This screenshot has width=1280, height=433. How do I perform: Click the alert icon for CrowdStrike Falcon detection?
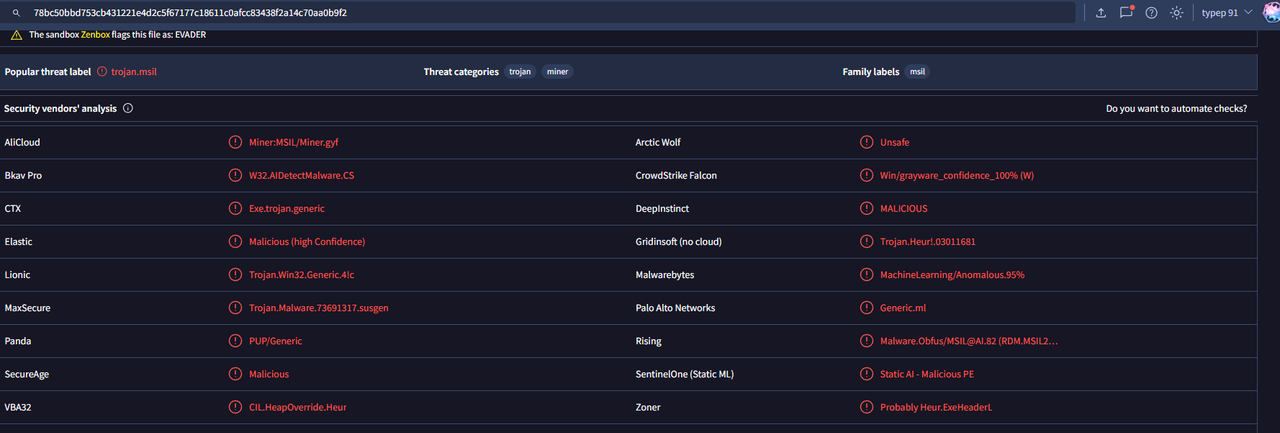point(866,175)
